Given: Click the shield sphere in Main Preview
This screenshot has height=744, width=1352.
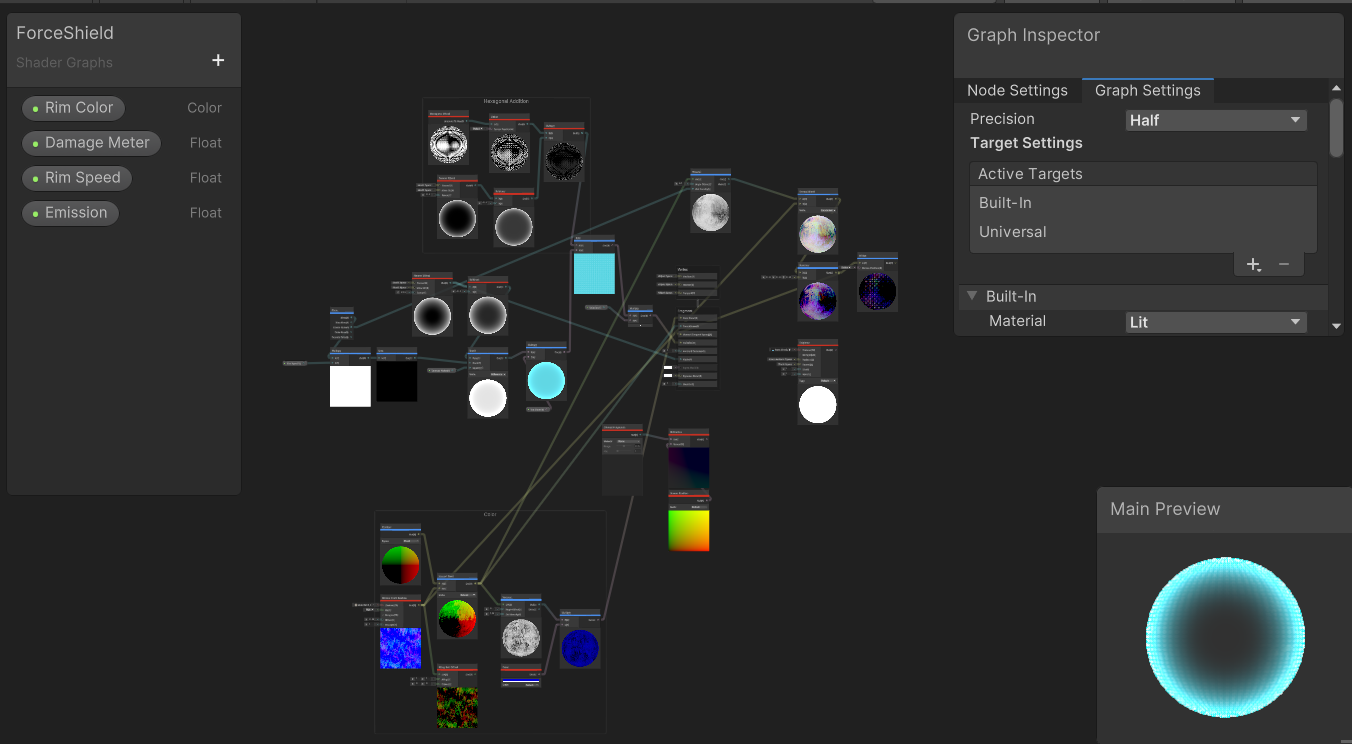Looking at the screenshot, I should click(x=1224, y=636).
